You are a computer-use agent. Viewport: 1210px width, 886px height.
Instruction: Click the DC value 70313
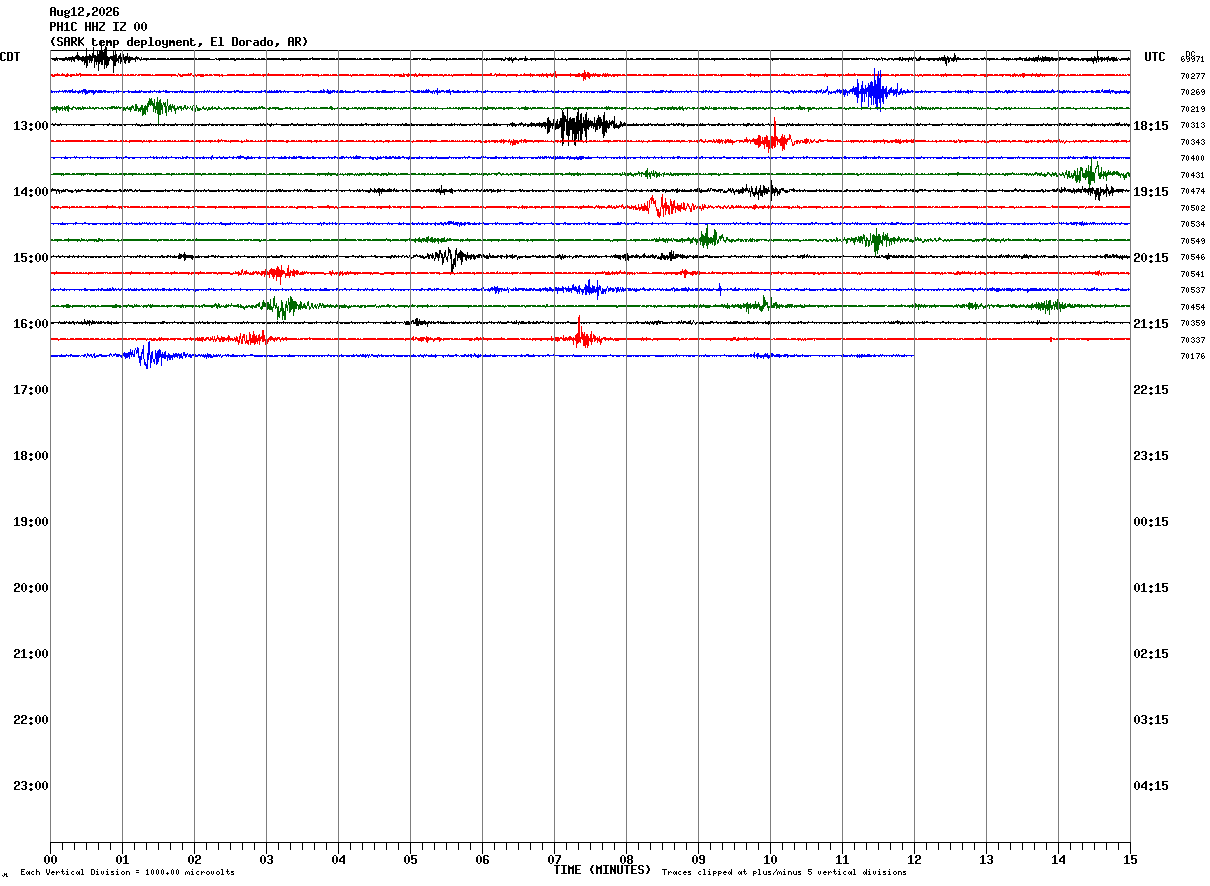point(1192,125)
